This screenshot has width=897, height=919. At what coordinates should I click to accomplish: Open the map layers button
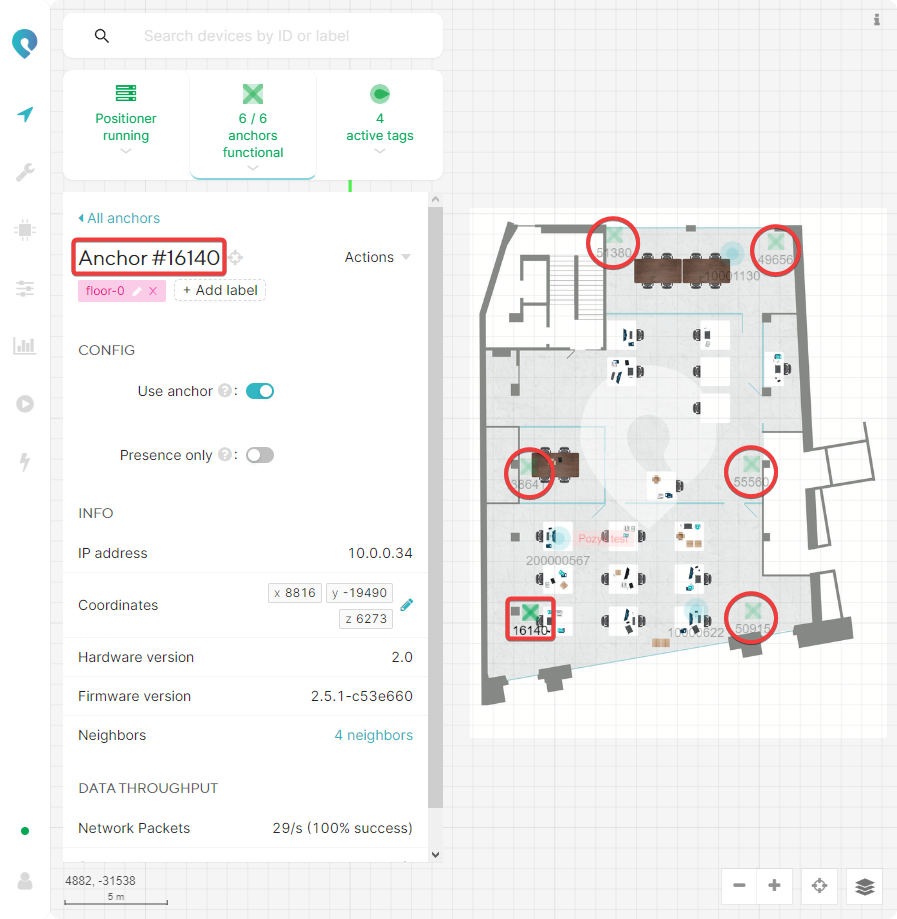865,886
